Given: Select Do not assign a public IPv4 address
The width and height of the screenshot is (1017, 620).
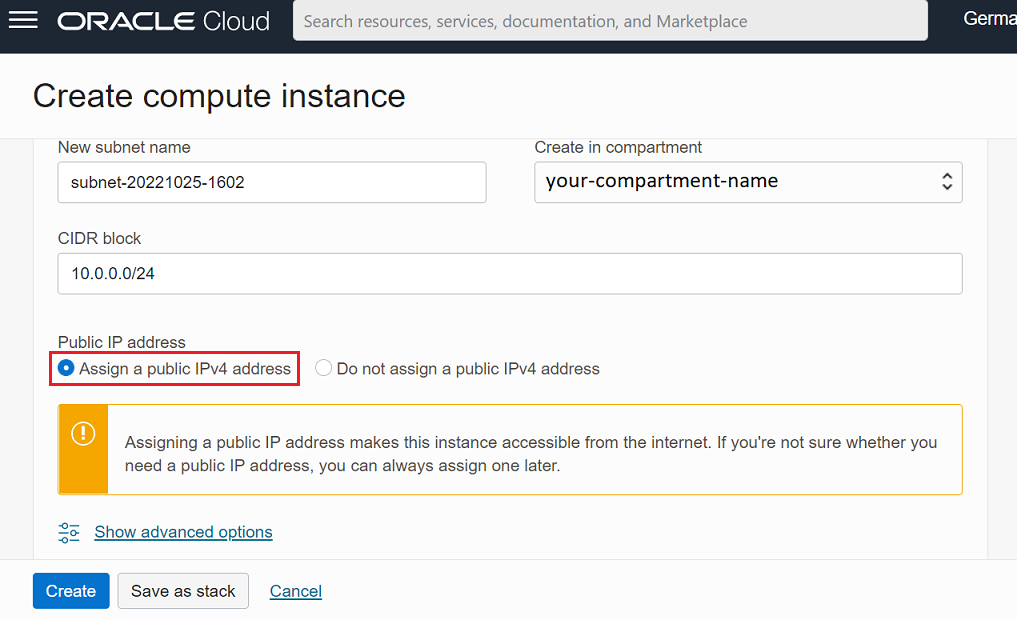Looking at the screenshot, I should pos(323,368).
